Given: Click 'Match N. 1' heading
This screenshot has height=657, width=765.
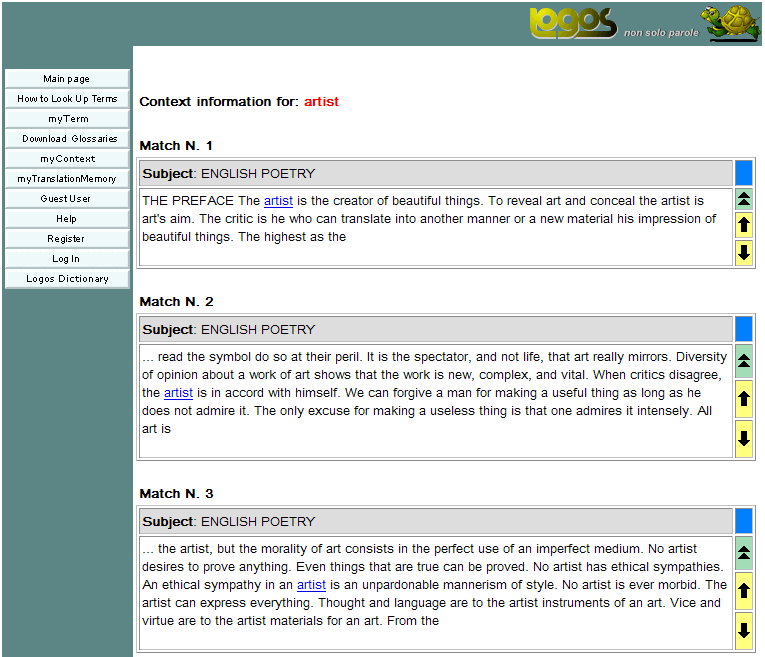Looking at the screenshot, I should pos(176,146).
